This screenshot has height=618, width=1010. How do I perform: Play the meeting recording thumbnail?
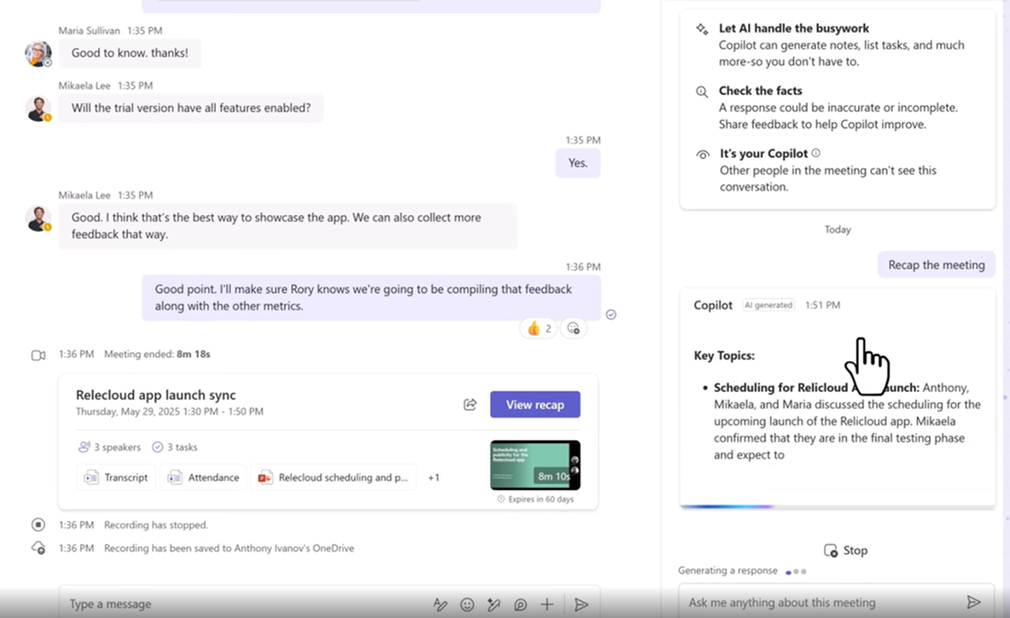(x=534, y=465)
